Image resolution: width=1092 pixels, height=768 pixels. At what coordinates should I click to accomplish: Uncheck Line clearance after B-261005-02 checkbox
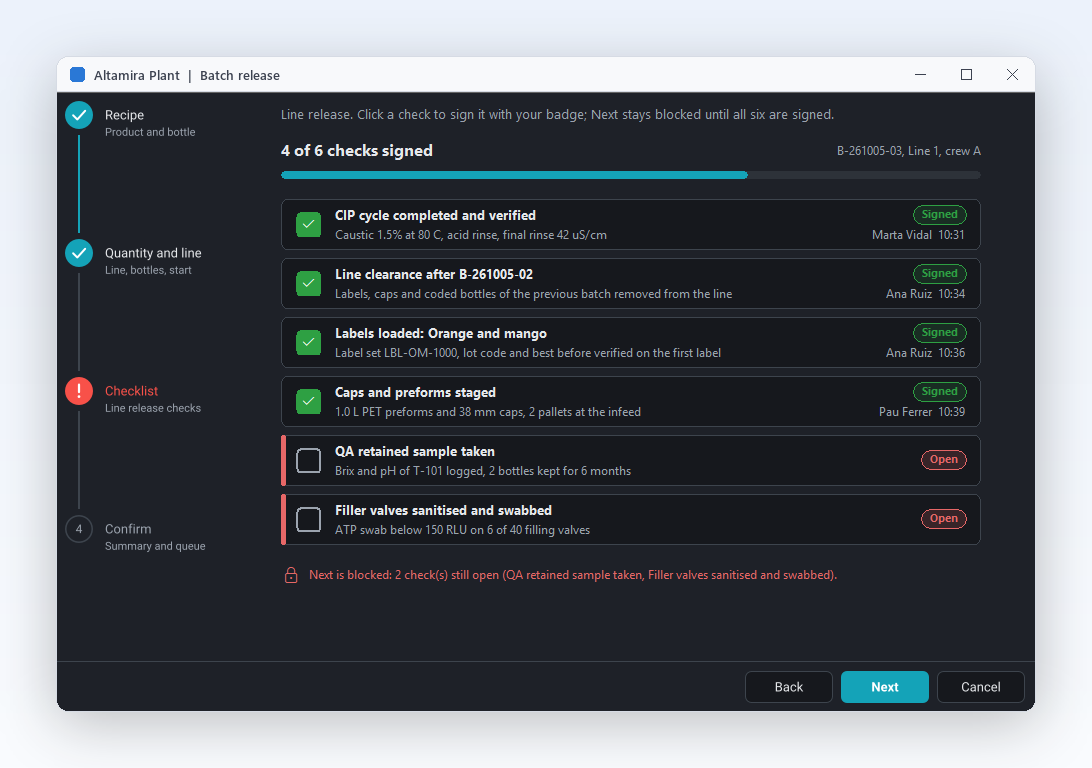pyautogui.click(x=309, y=283)
